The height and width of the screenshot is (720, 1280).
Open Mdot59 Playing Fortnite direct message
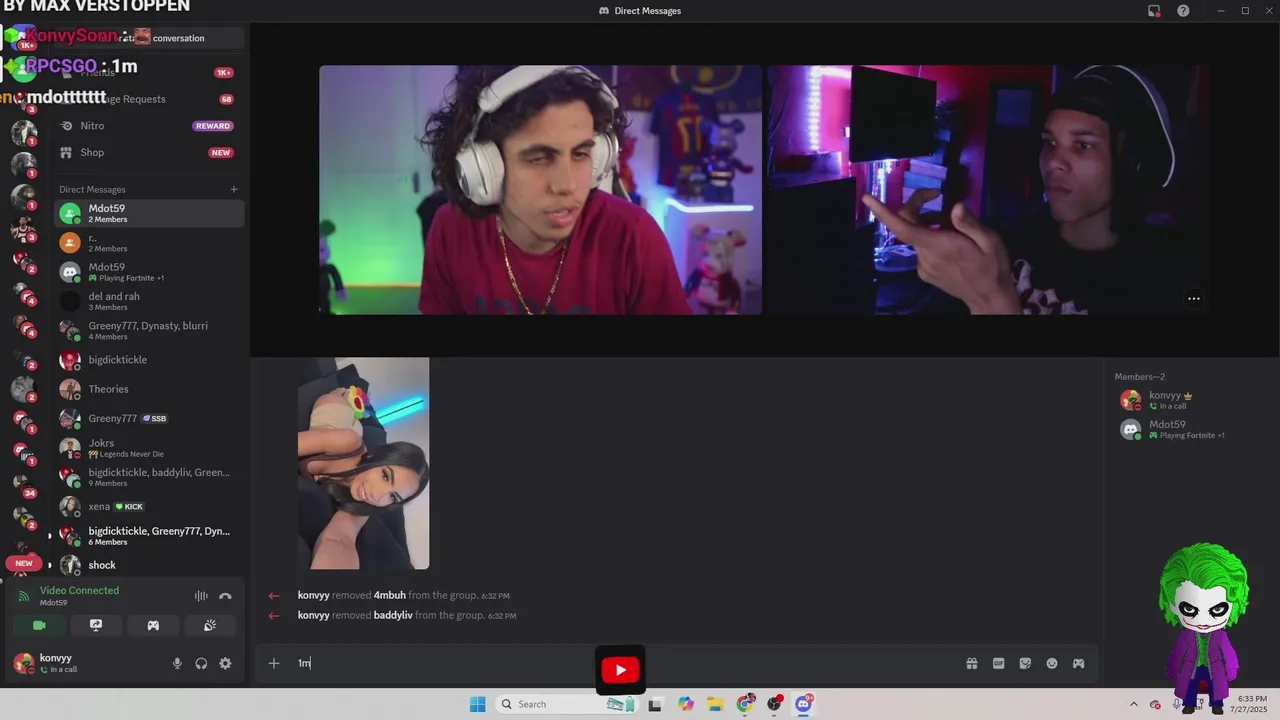pyautogui.click(x=149, y=272)
